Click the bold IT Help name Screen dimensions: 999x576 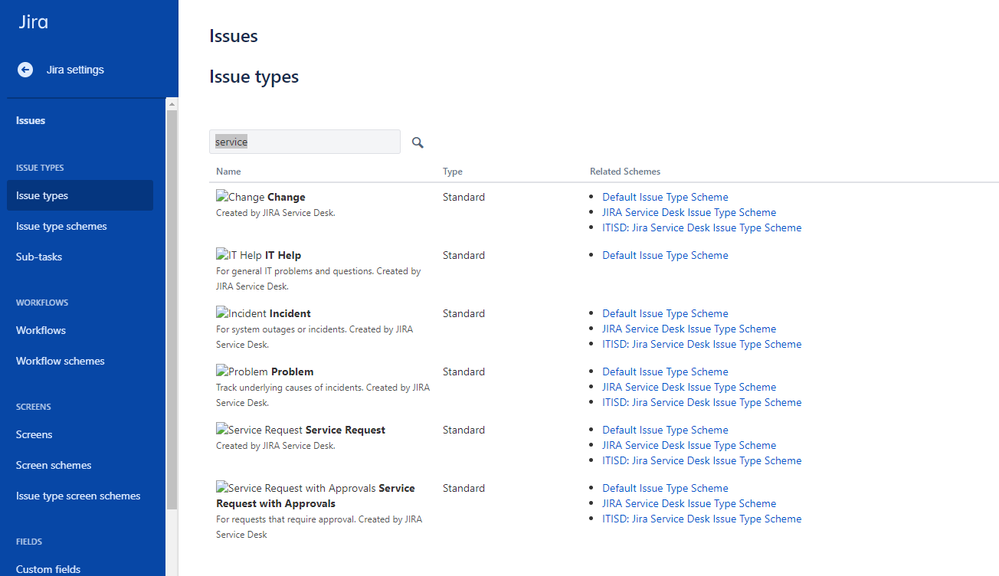tap(283, 255)
